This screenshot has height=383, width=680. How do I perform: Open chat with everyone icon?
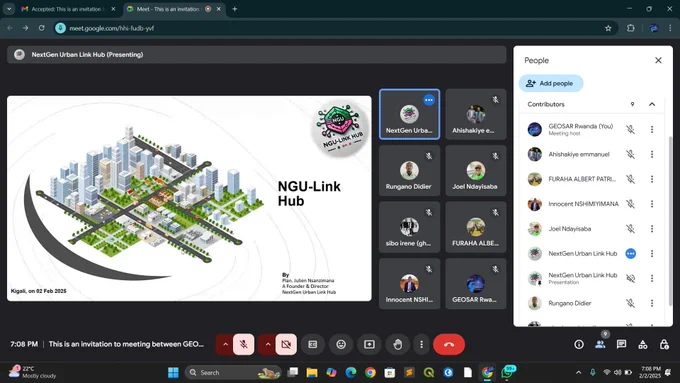point(621,344)
